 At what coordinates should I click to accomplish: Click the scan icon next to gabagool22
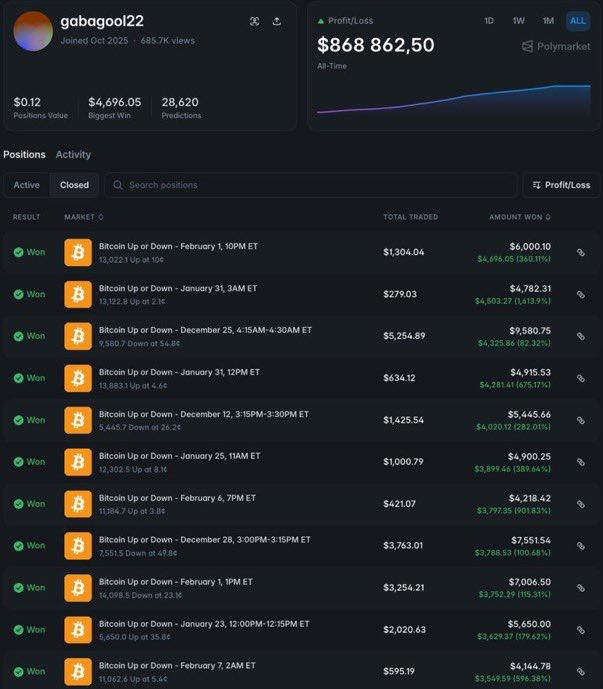pyautogui.click(x=254, y=21)
